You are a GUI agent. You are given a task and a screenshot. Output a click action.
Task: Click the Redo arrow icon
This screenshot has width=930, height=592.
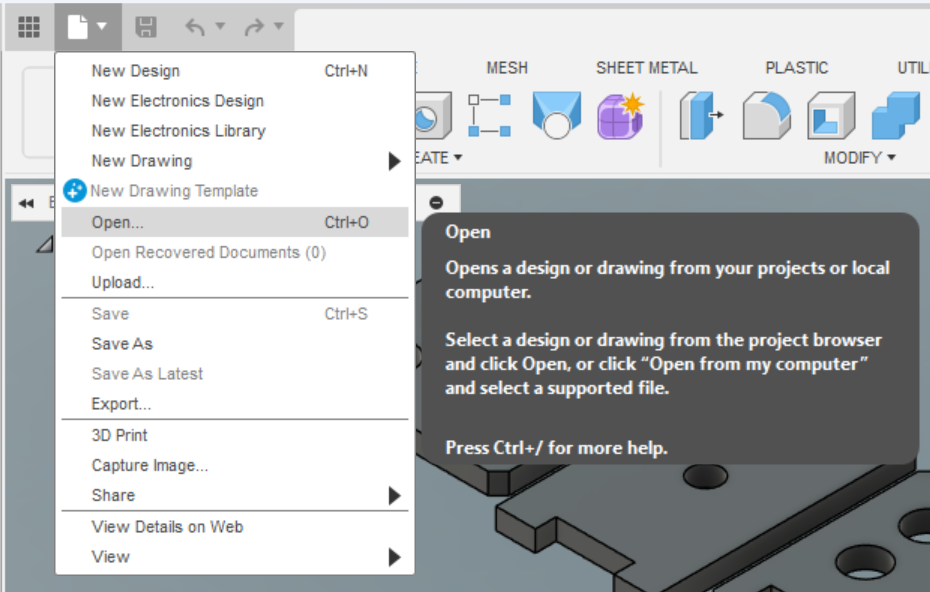pos(254,27)
